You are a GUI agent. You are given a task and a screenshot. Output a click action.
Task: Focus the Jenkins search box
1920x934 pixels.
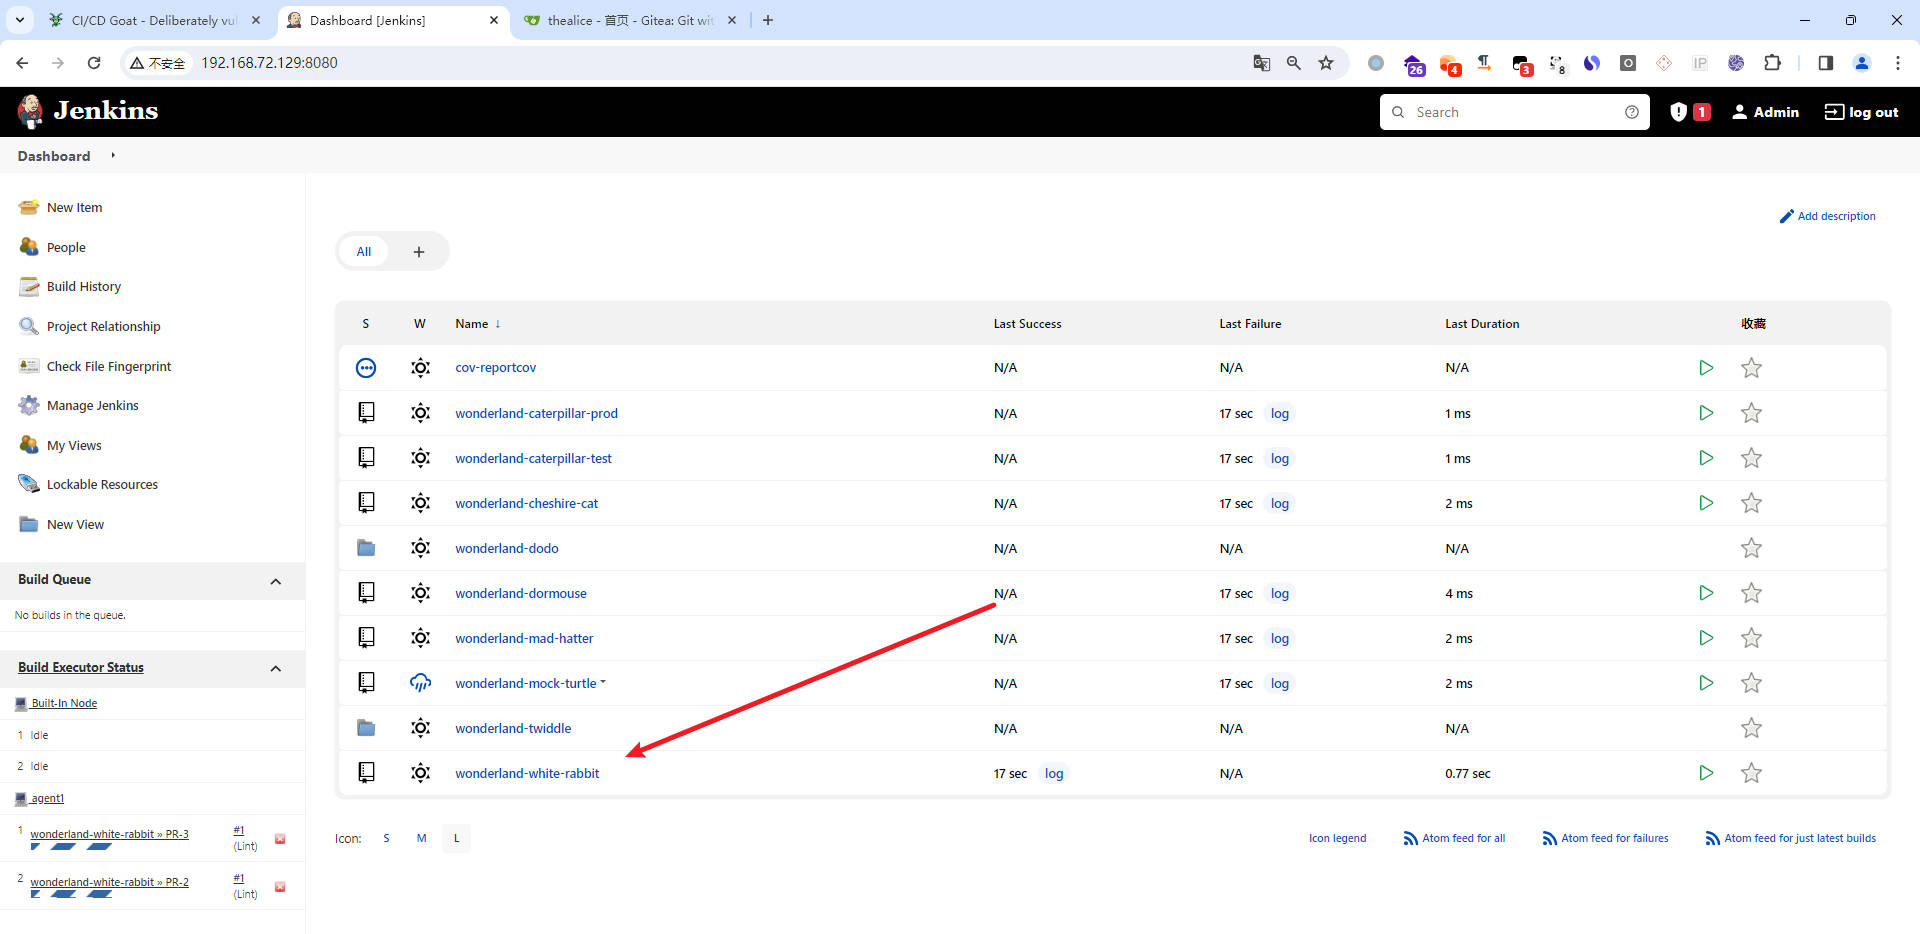coord(1515,112)
